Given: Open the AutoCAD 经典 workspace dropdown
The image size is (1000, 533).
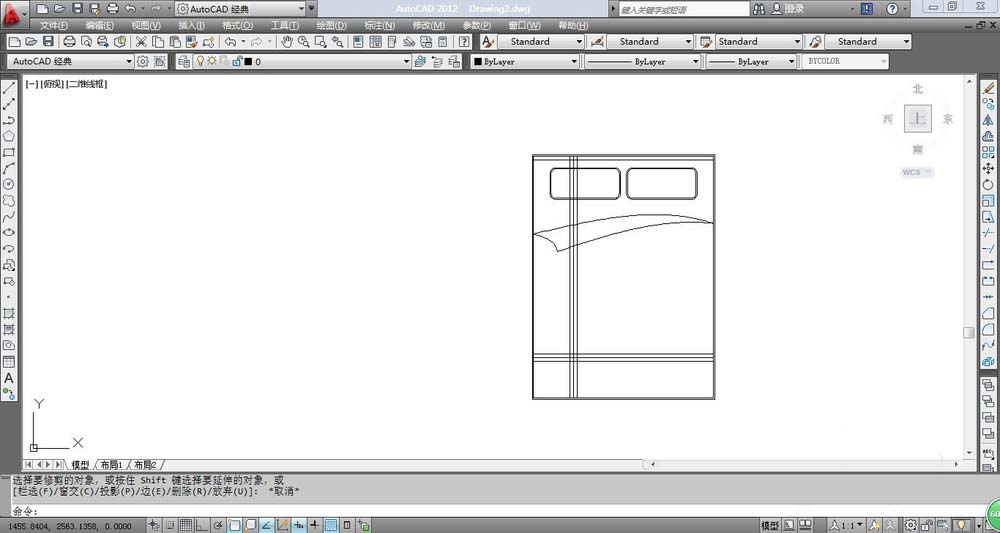Looking at the screenshot, I should (70, 61).
